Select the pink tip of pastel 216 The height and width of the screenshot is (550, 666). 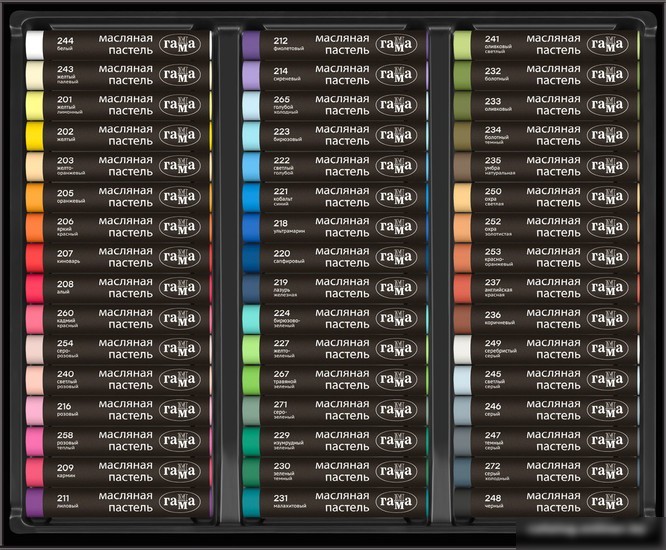click(34, 411)
